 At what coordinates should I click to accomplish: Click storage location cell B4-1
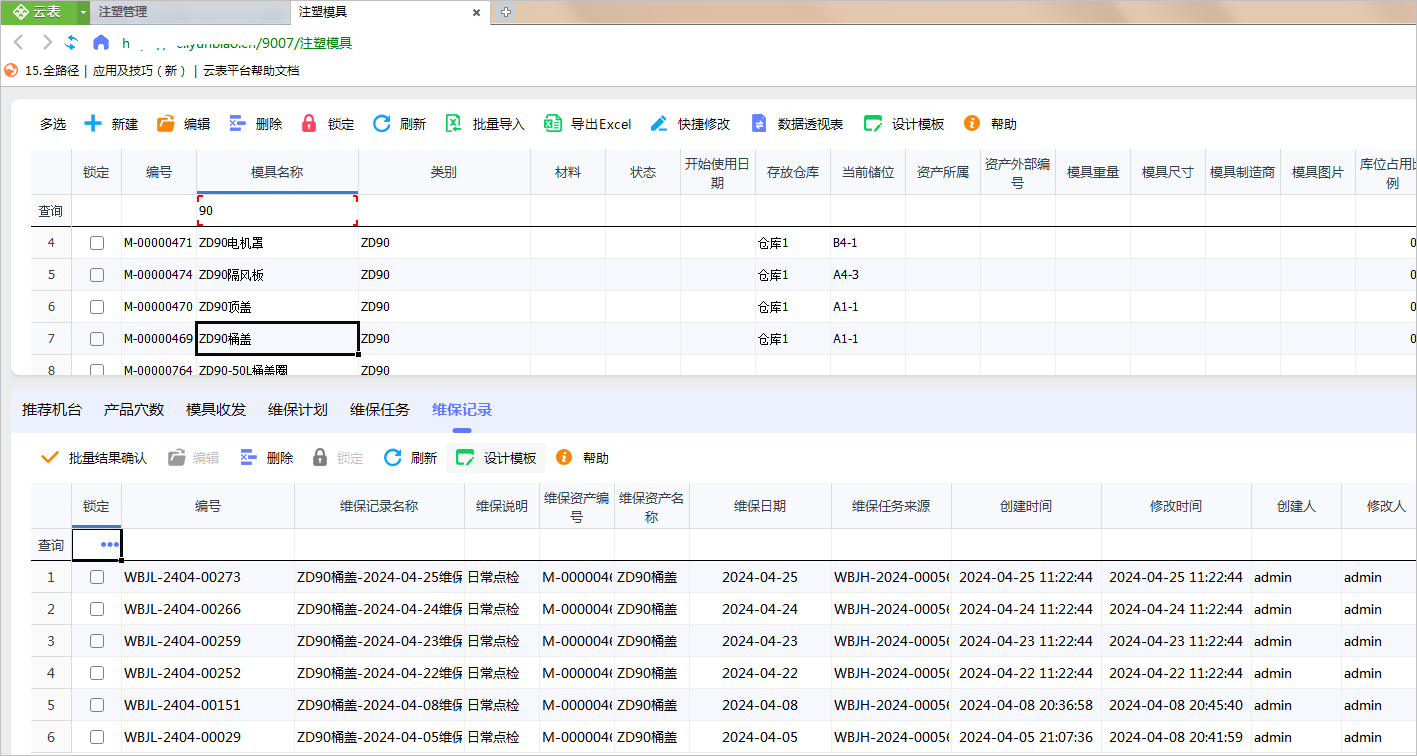click(868, 243)
